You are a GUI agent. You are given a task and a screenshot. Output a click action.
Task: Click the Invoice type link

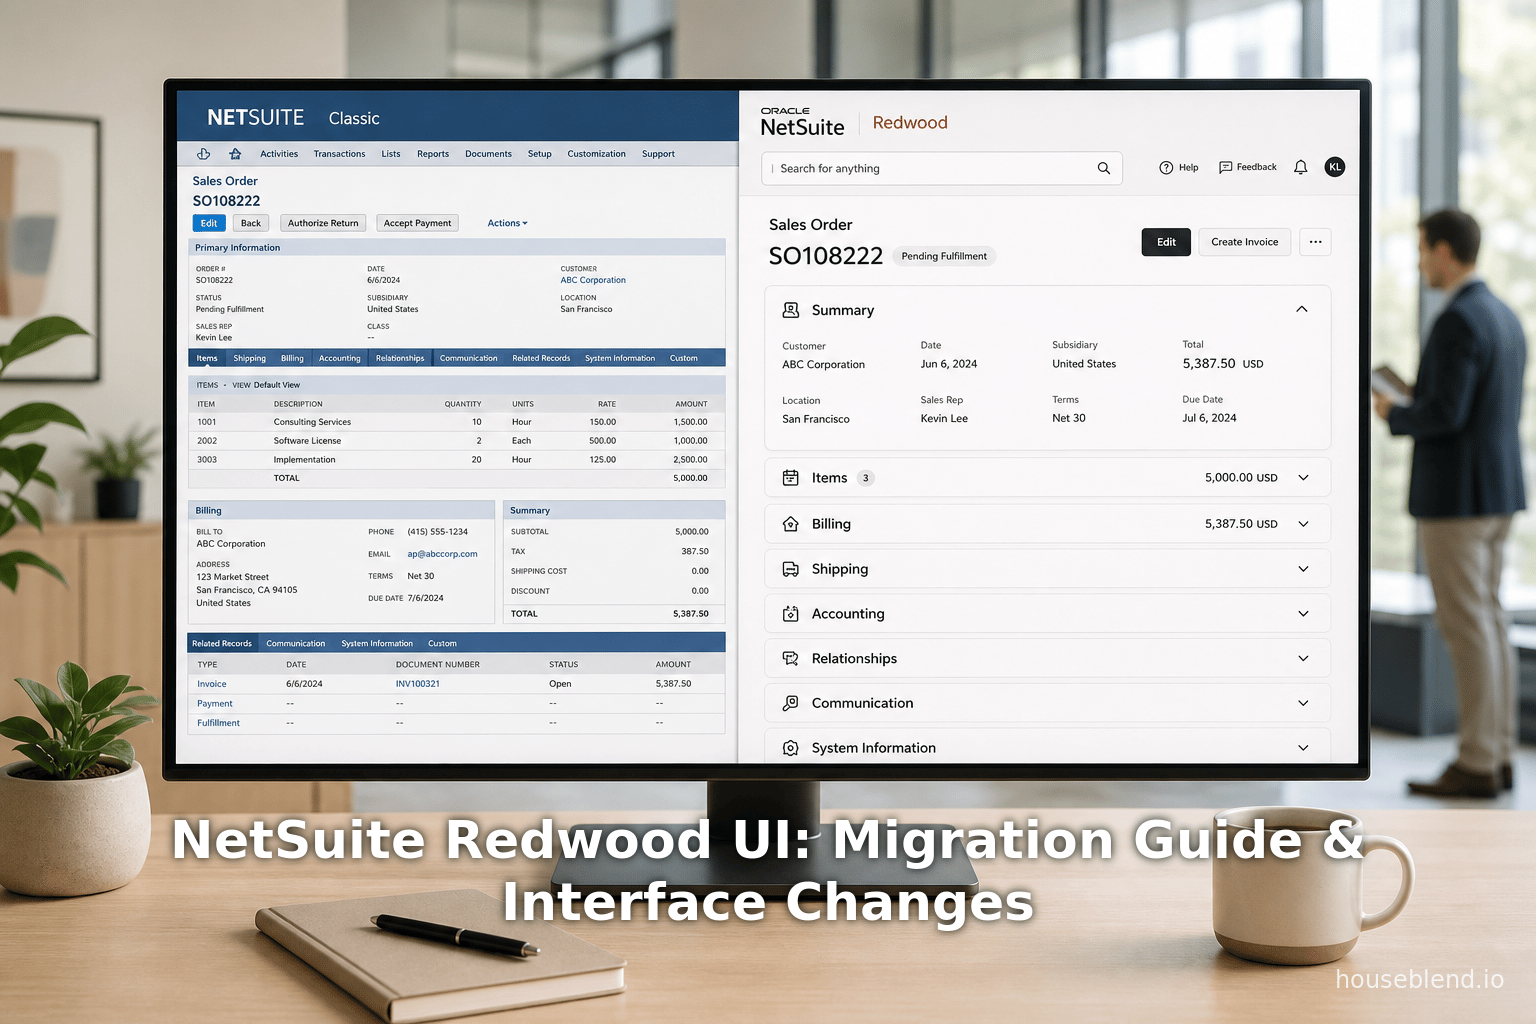coord(212,684)
